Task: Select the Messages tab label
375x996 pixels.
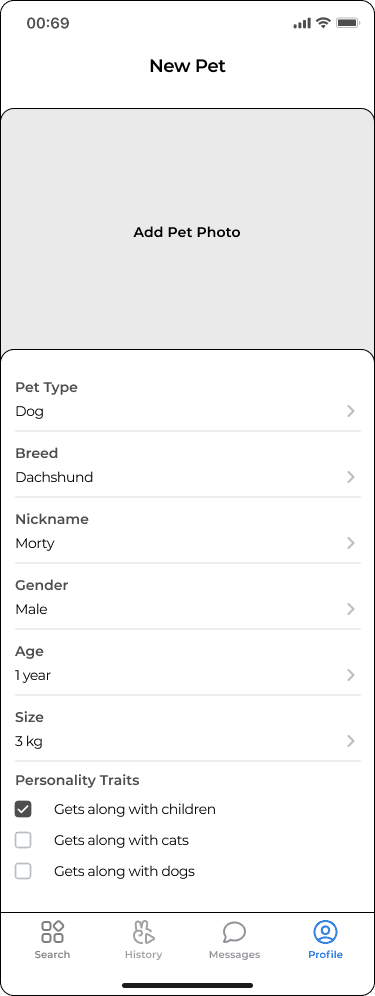Action: [235, 955]
